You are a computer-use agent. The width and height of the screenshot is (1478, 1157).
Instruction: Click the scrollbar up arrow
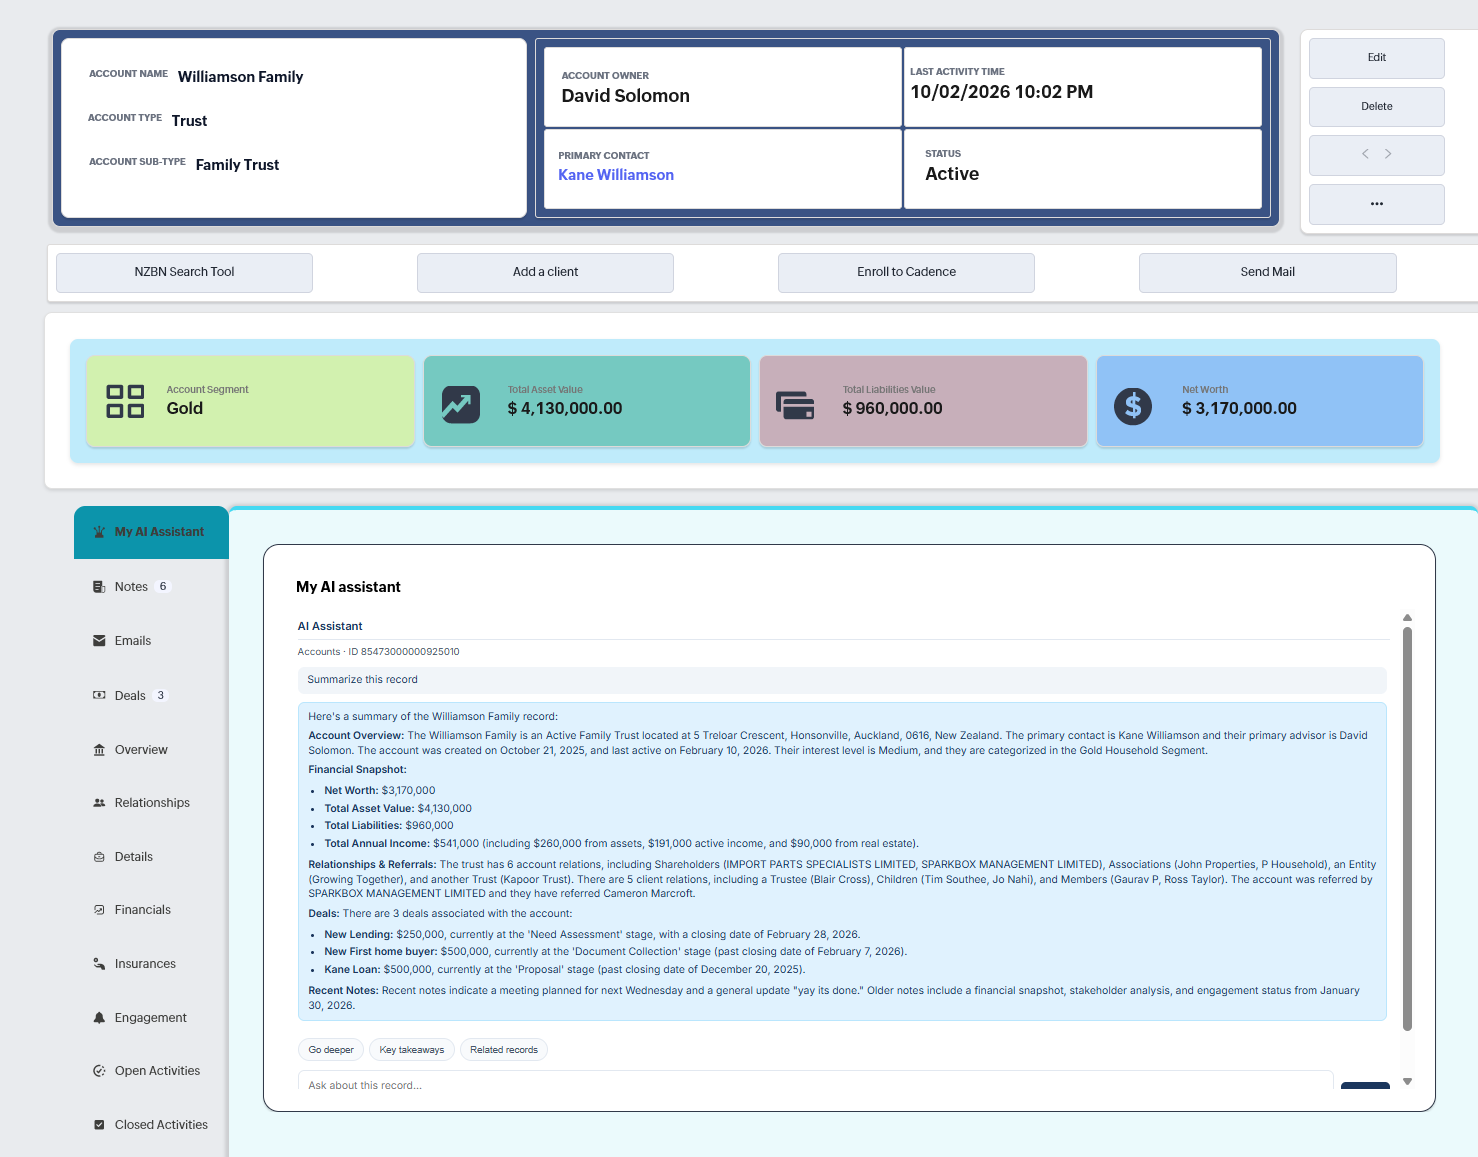pyautogui.click(x=1407, y=618)
